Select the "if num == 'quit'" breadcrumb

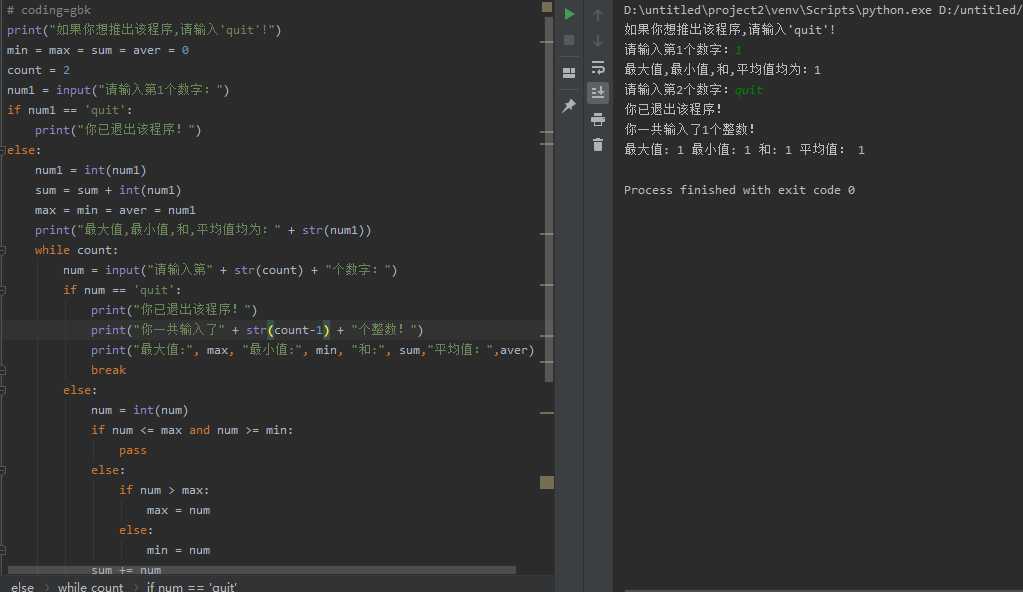[x=192, y=586]
